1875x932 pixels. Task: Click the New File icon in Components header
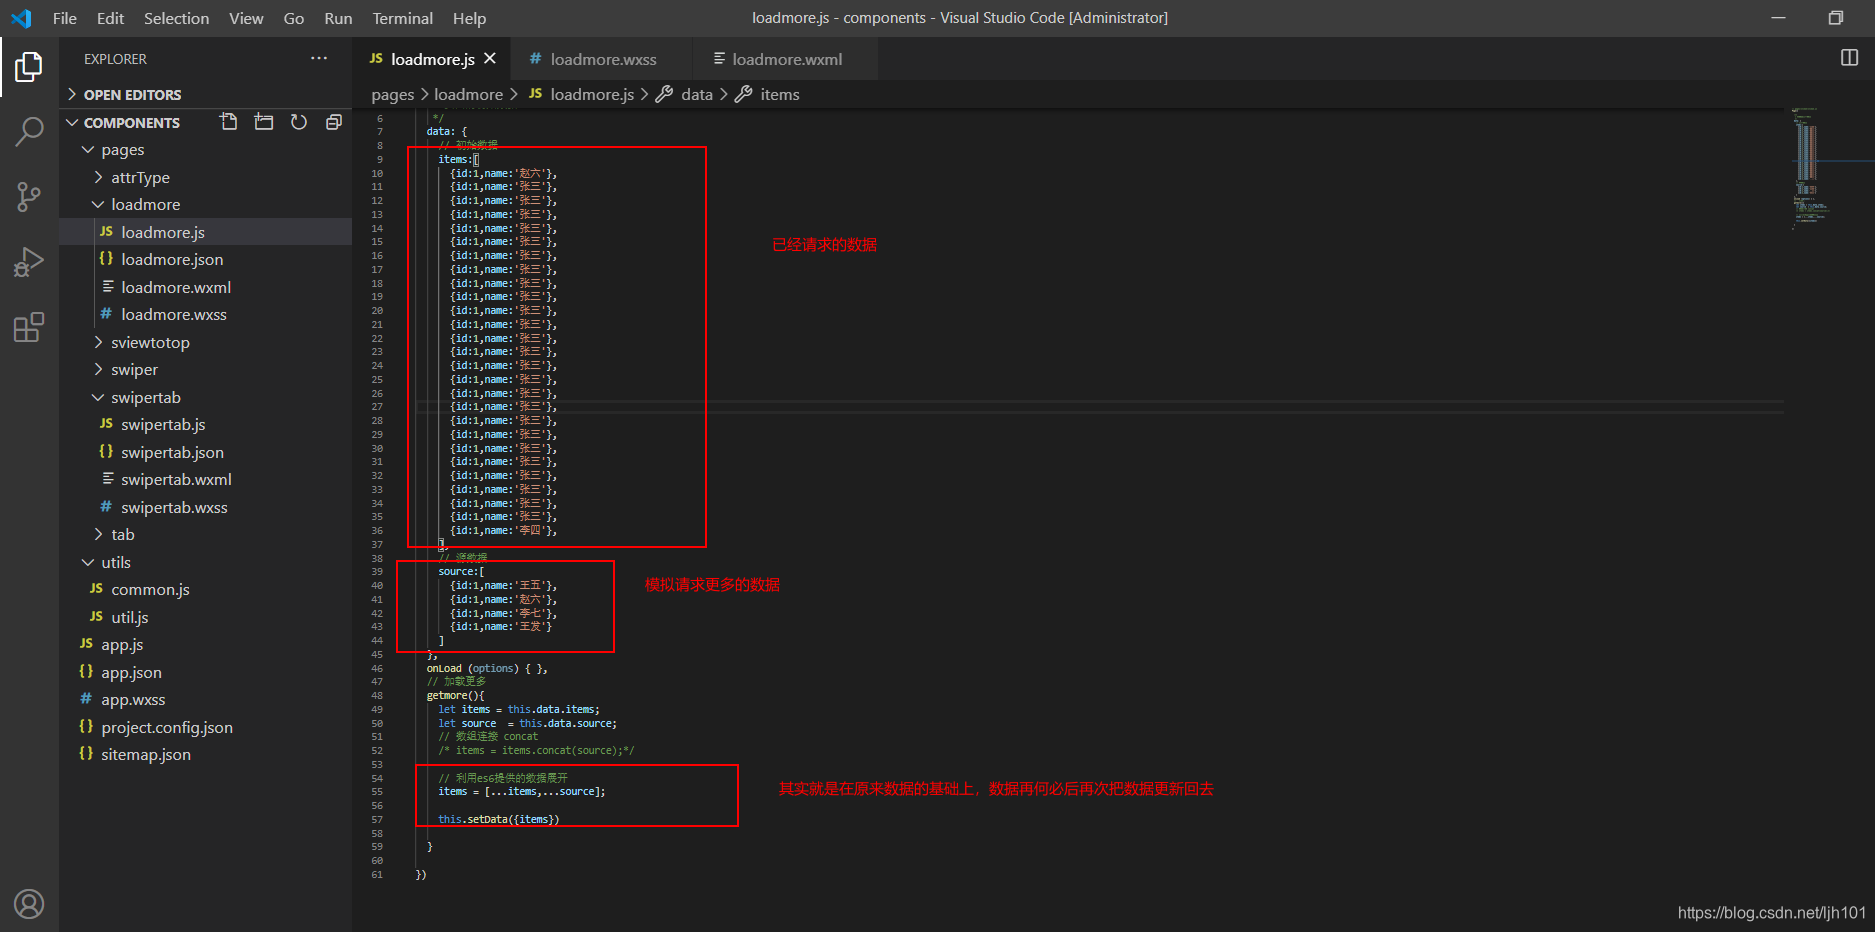coord(229,122)
